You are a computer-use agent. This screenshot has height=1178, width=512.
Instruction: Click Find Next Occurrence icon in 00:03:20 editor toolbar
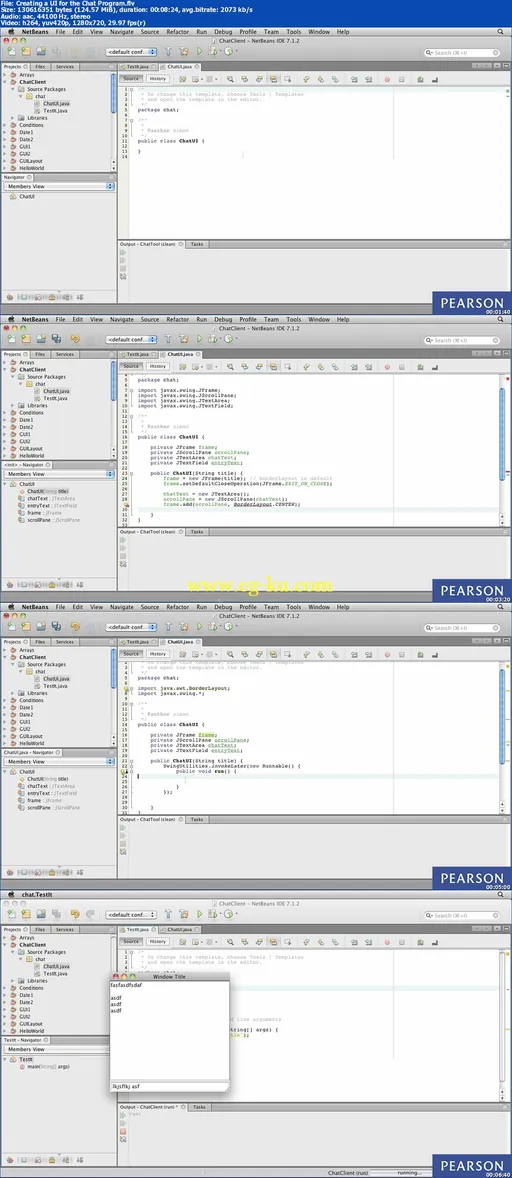(x=258, y=367)
